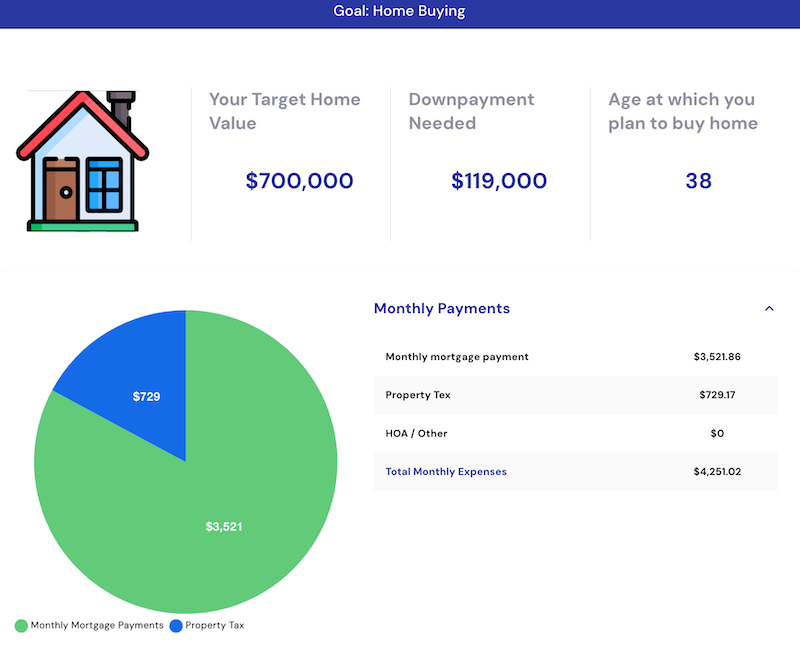Screen dimensions: 800x646
Task: Collapse the Monthly Payments section chevron
Action: [x=769, y=309]
